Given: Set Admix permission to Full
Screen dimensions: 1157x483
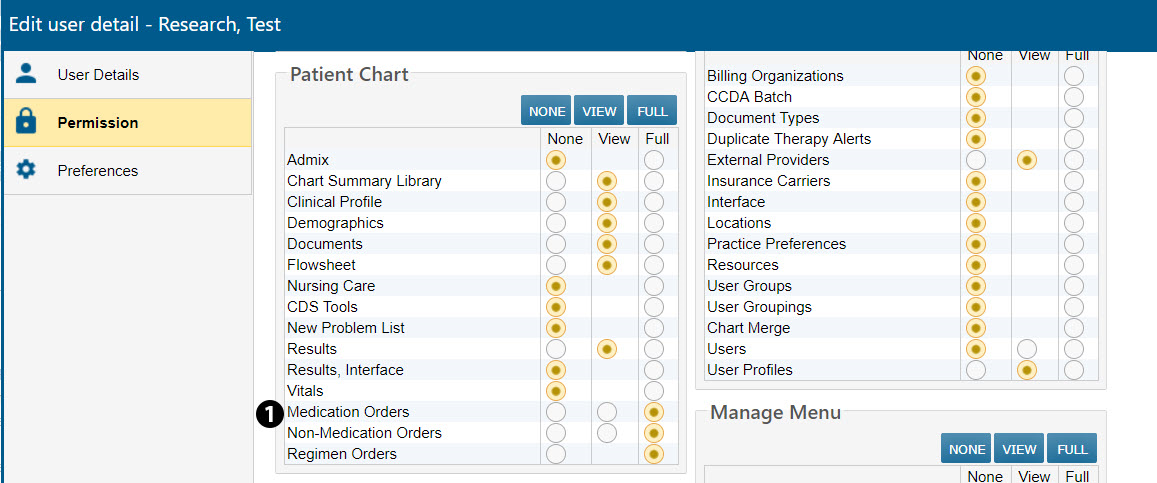Looking at the screenshot, I should click(654, 160).
